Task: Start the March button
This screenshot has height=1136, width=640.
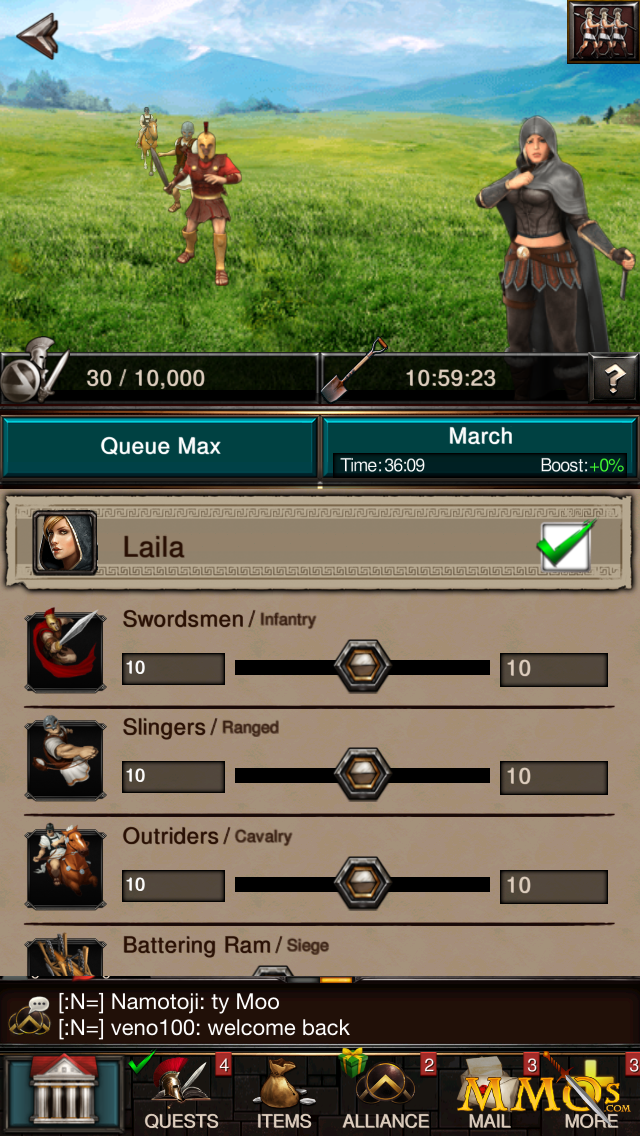Action: click(480, 446)
